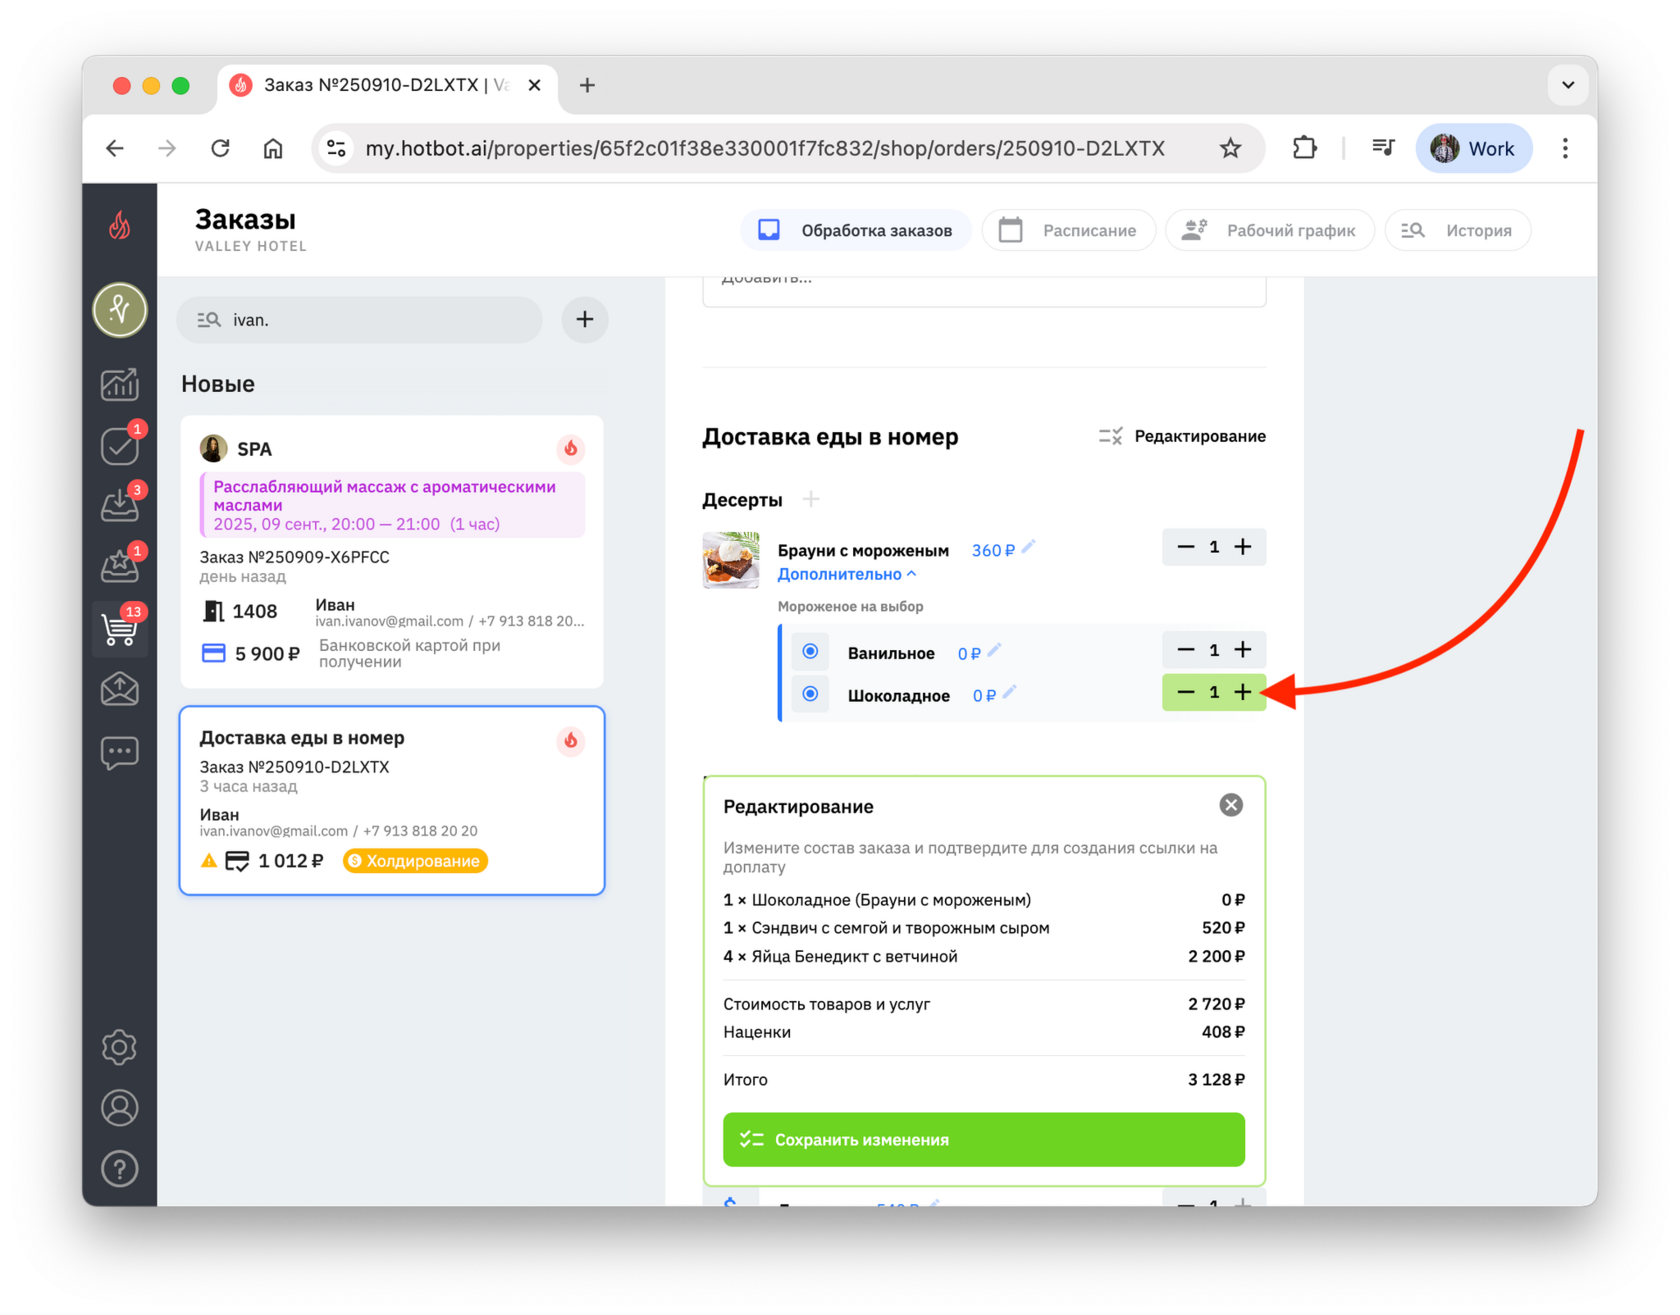Screen dimensions: 1680x1315
Task: Switch to История tab
Action: 1457,230
